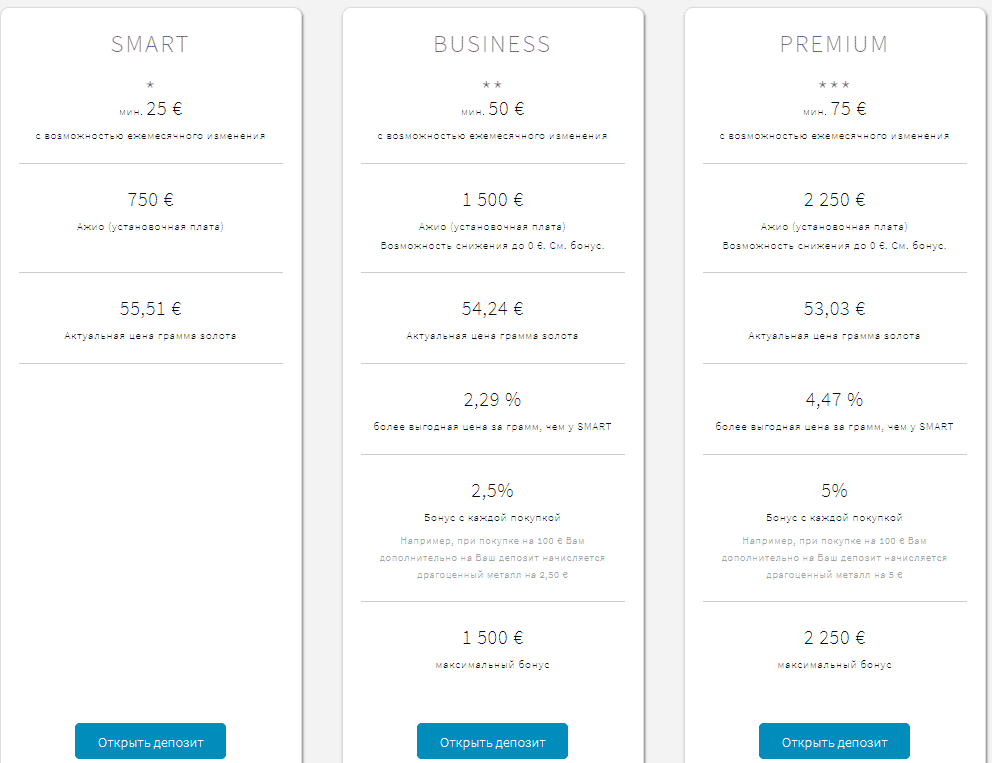
Task: Click the 2,5% bonus per purchase
Action: pos(492,490)
